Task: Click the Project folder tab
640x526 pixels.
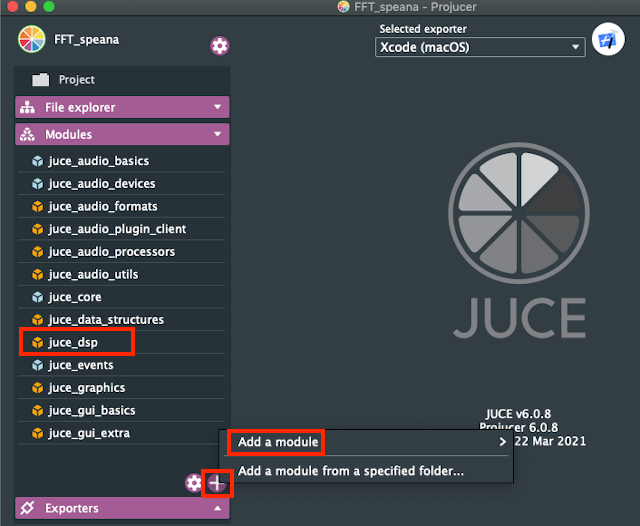Action: [x=122, y=80]
